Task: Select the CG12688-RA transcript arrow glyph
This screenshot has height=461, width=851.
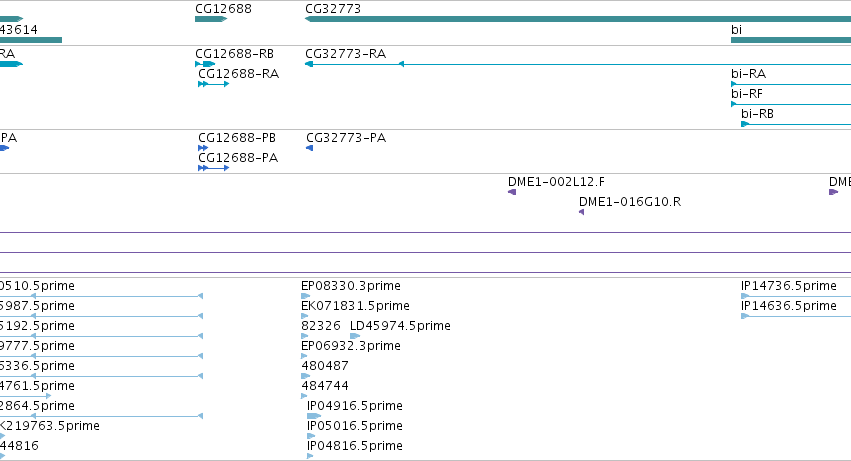Action: 213,84
